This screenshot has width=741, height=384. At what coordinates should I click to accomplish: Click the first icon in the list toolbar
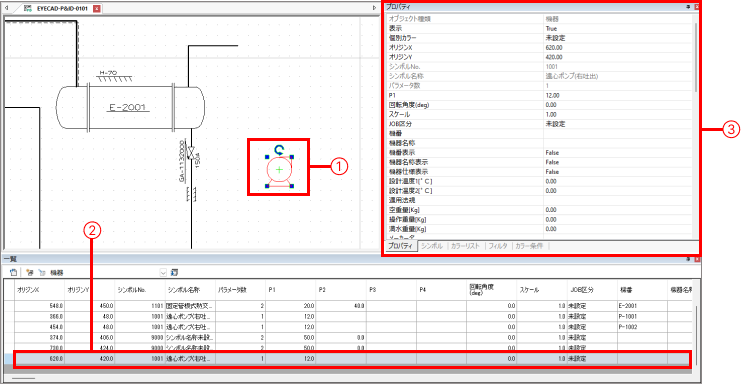[13, 273]
